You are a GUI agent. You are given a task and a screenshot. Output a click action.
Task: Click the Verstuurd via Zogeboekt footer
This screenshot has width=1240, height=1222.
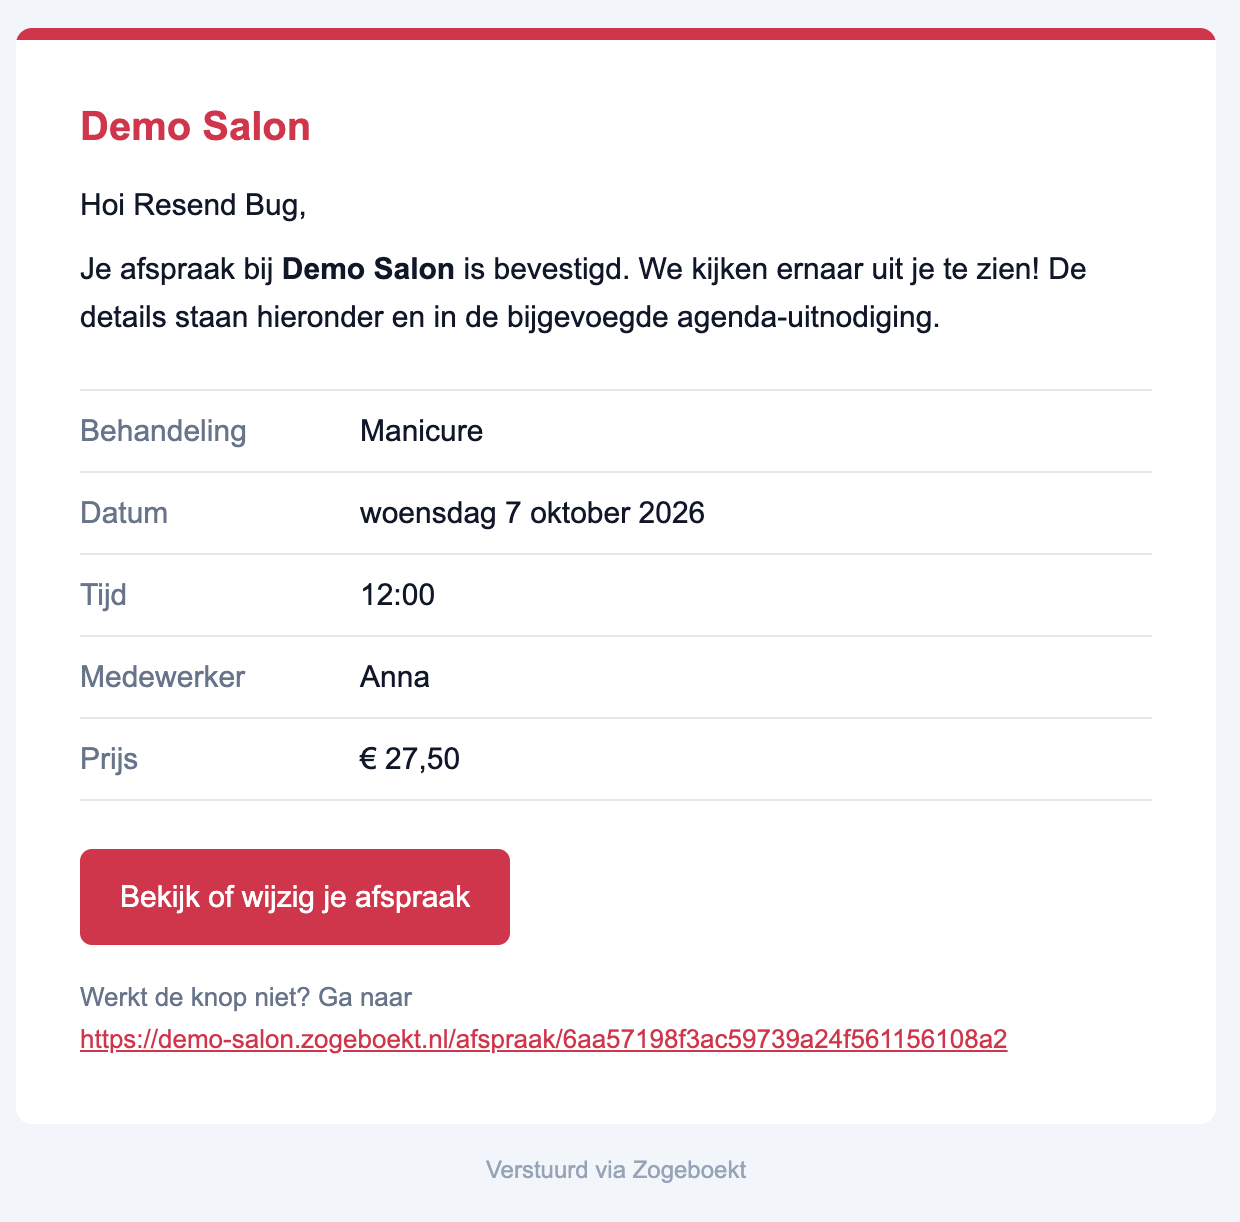[616, 1170]
